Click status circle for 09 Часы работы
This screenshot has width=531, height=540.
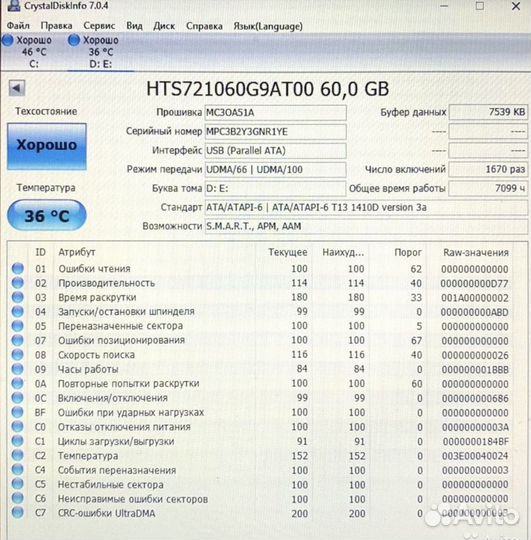18,369
